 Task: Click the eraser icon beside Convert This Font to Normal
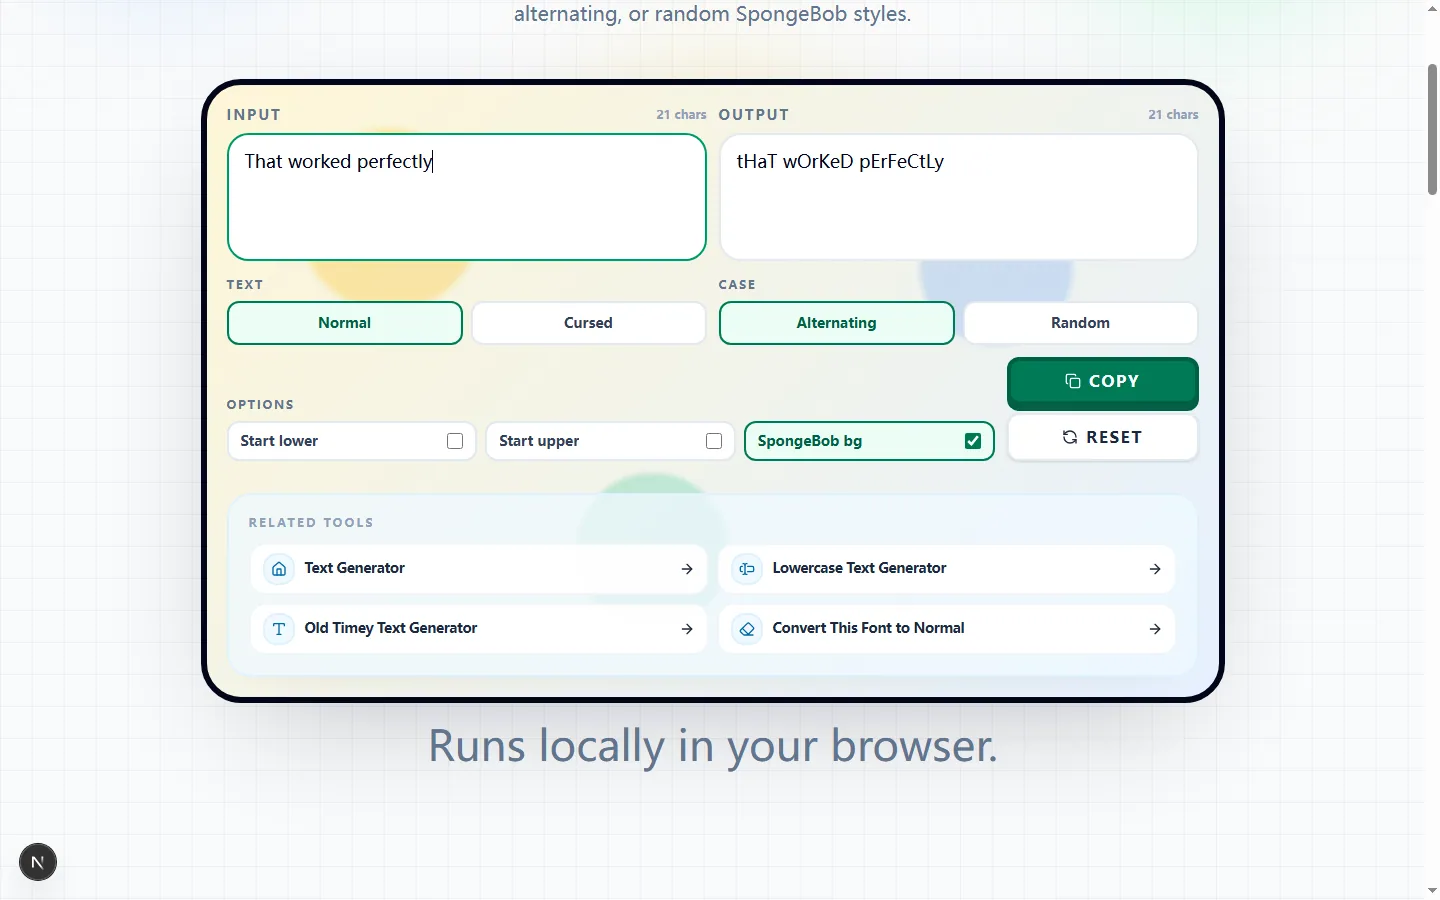(x=747, y=629)
